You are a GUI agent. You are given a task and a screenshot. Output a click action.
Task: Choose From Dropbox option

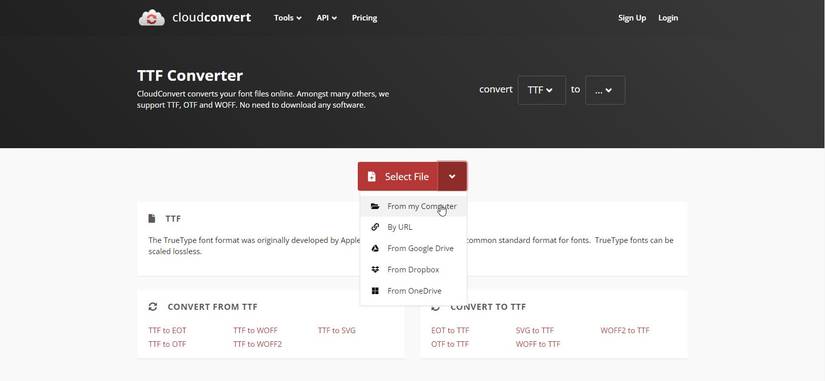(x=413, y=269)
